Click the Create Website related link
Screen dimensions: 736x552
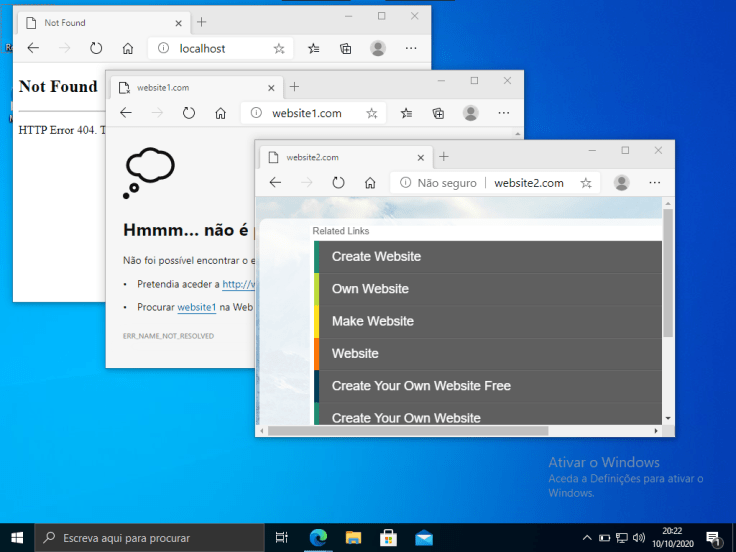point(376,256)
